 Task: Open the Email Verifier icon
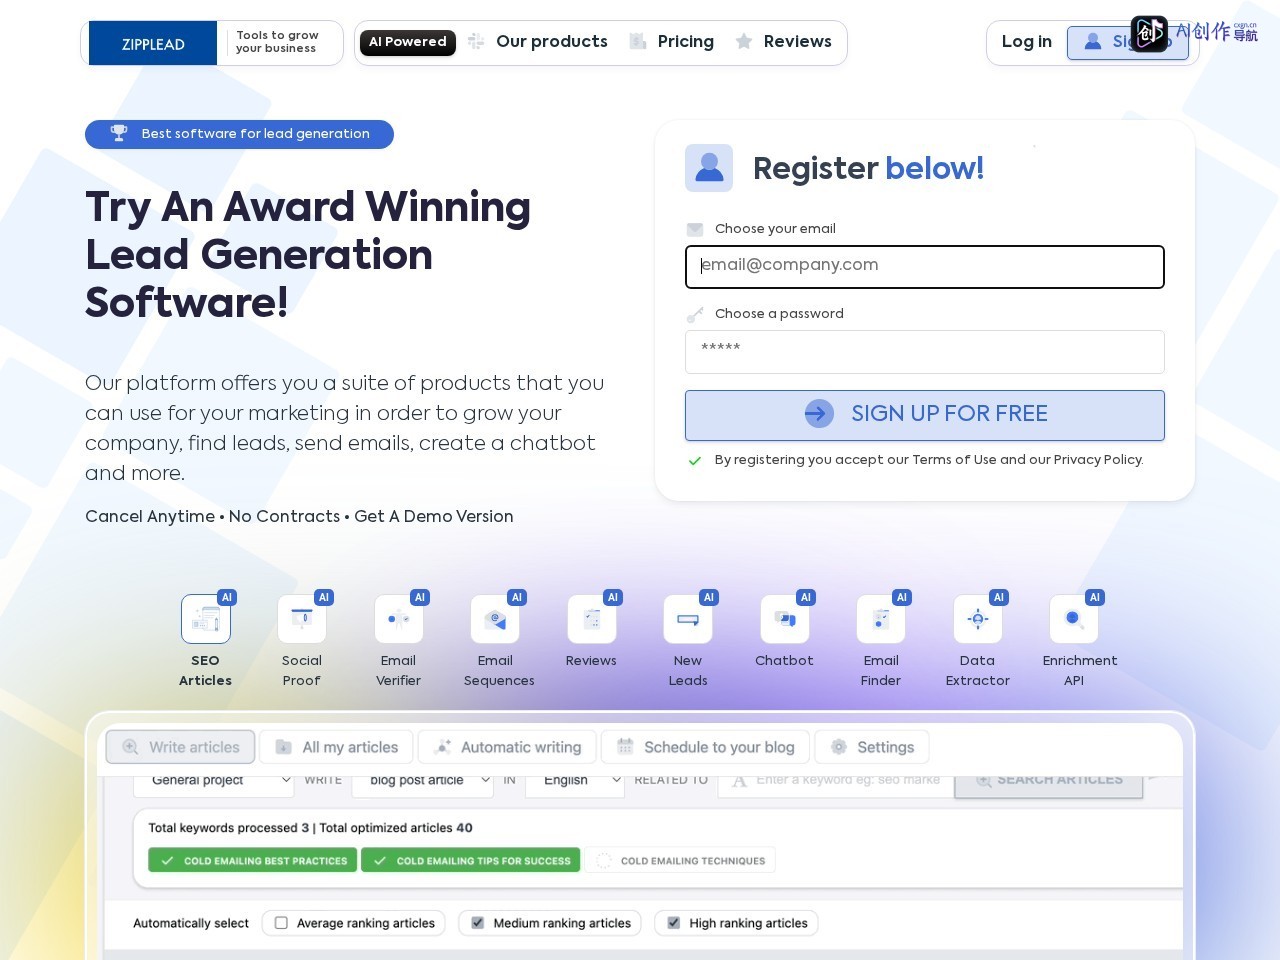coord(399,619)
